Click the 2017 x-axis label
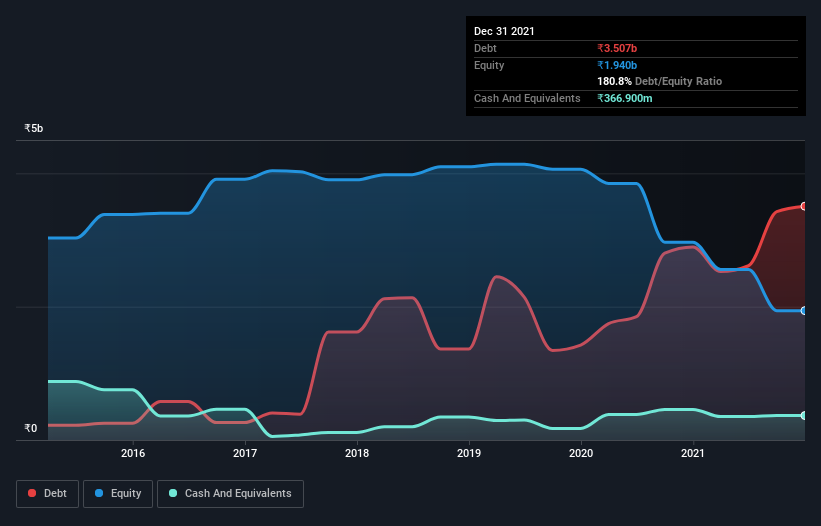Screen dimensions: 821x526 point(245,453)
